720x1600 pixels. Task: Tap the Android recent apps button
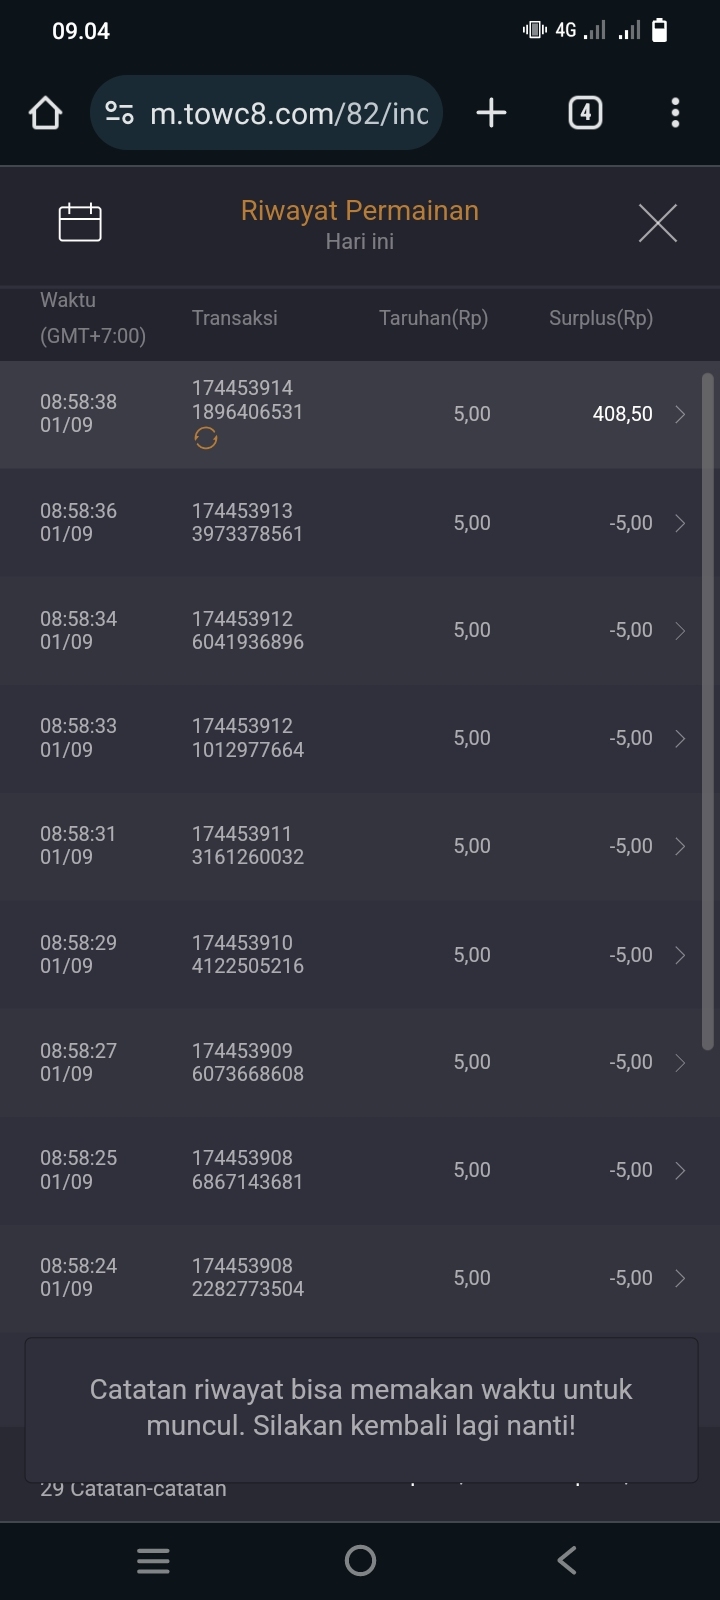click(153, 1560)
